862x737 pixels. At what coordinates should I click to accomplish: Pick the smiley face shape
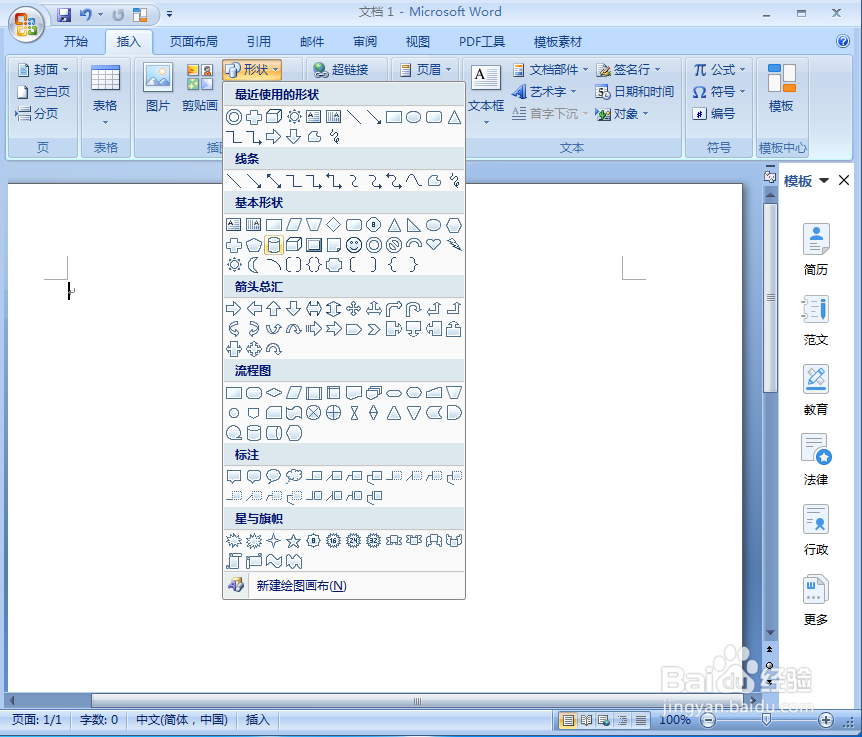tap(353, 245)
